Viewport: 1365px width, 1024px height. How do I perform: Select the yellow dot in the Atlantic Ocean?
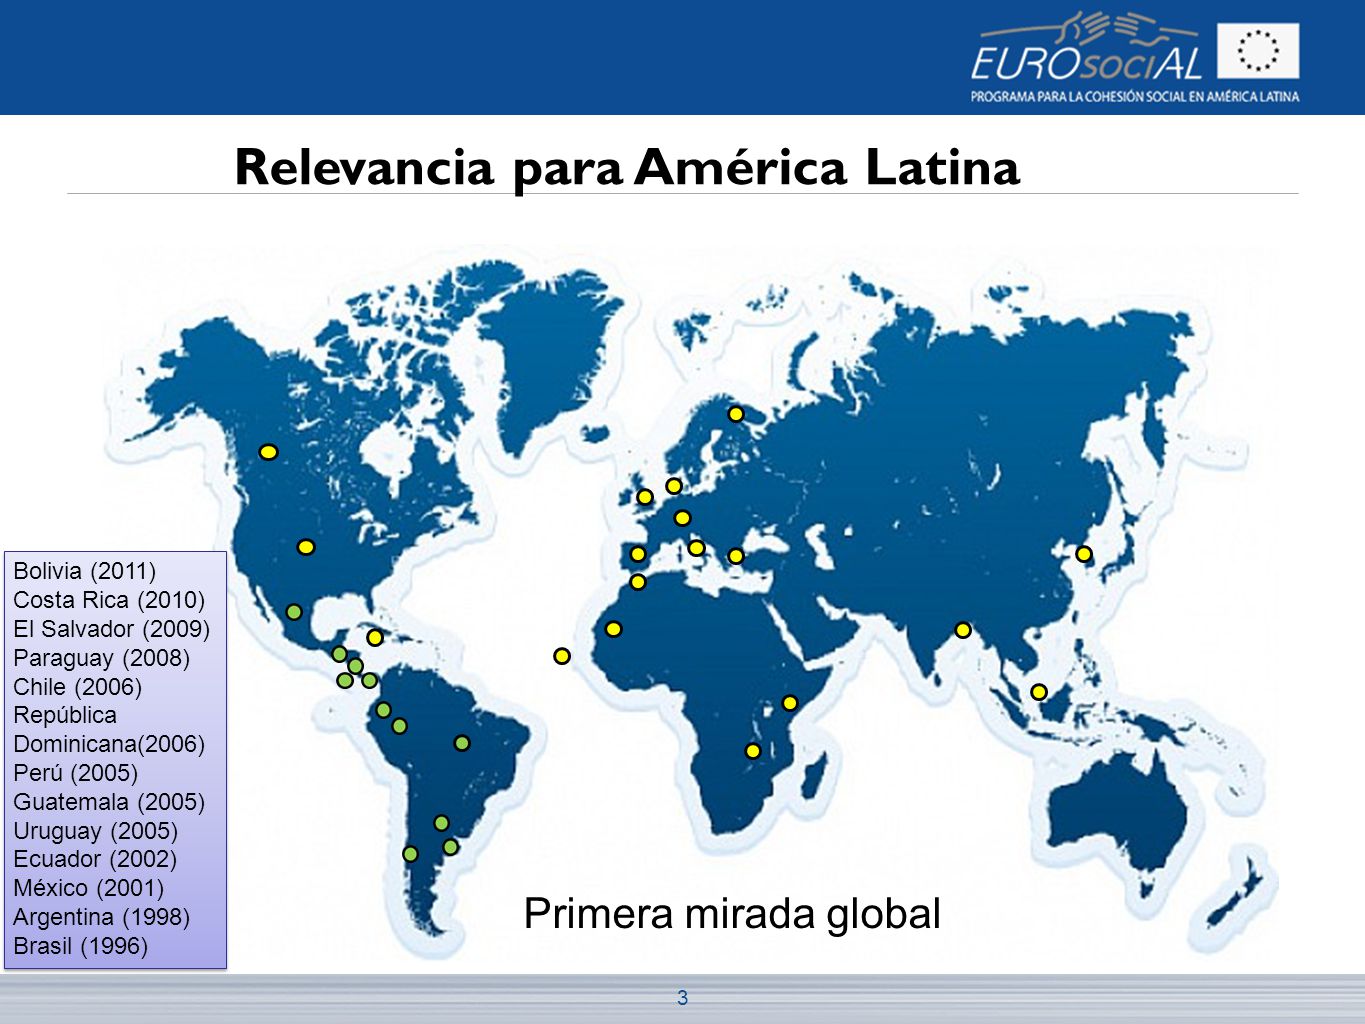pyautogui.click(x=562, y=656)
